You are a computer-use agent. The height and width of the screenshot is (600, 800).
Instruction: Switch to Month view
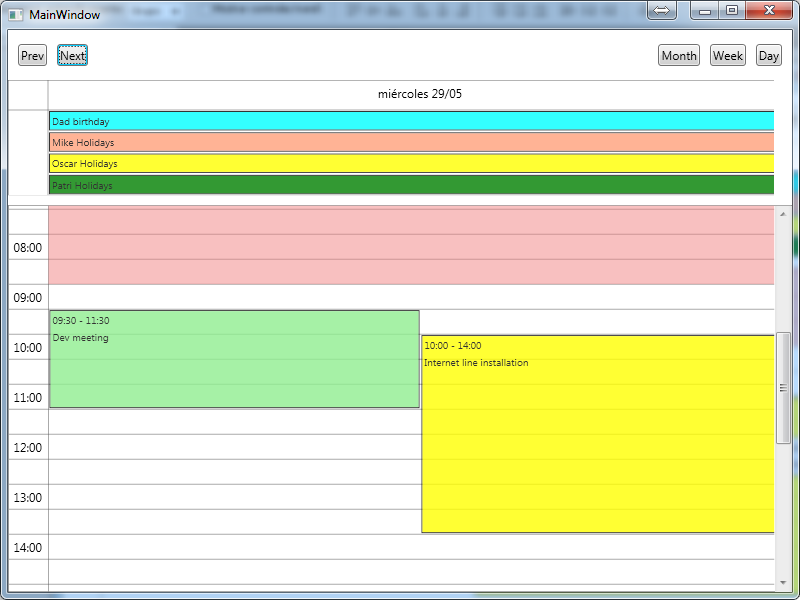point(678,56)
